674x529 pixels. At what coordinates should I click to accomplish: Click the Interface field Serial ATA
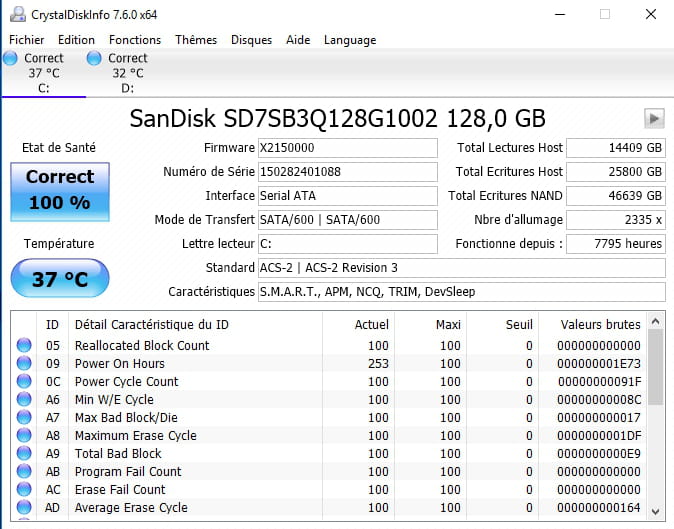tap(348, 196)
